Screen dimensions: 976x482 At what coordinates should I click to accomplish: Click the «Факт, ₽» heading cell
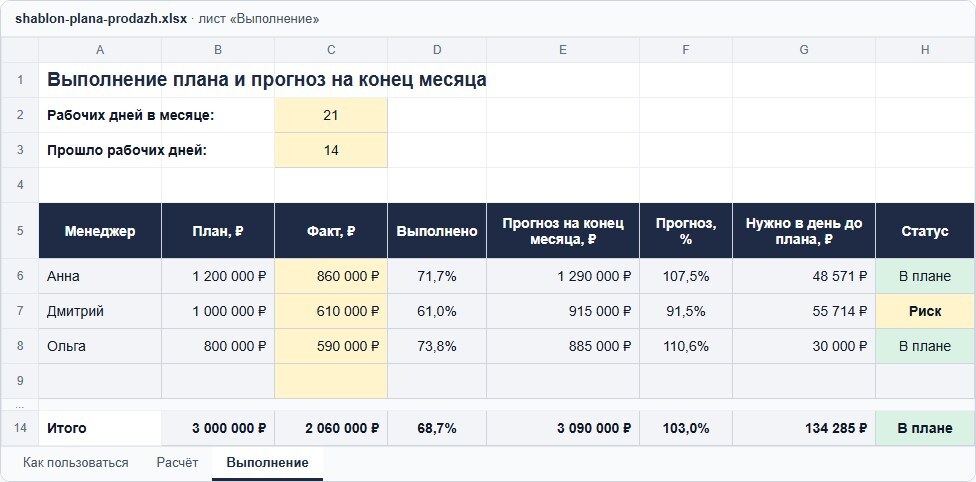click(x=331, y=230)
